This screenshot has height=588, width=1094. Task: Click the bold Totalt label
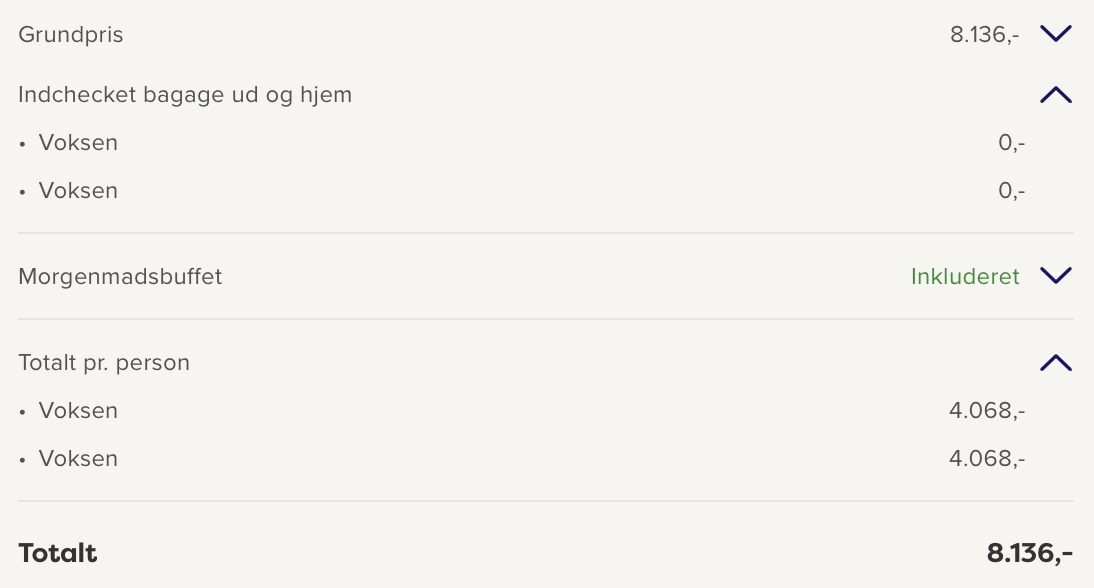tap(58, 553)
